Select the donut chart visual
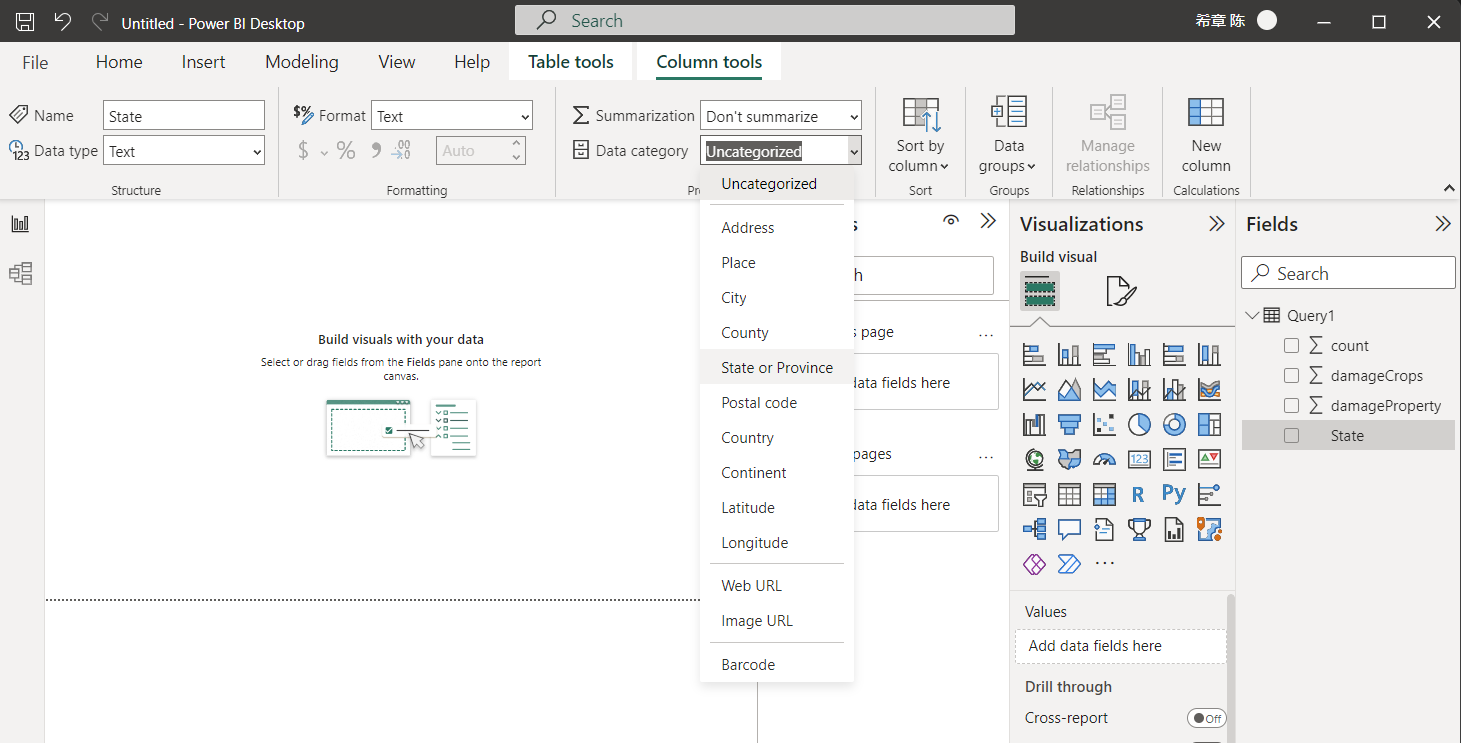Image resolution: width=1461 pixels, height=743 pixels. pyautogui.click(x=1174, y=424)
